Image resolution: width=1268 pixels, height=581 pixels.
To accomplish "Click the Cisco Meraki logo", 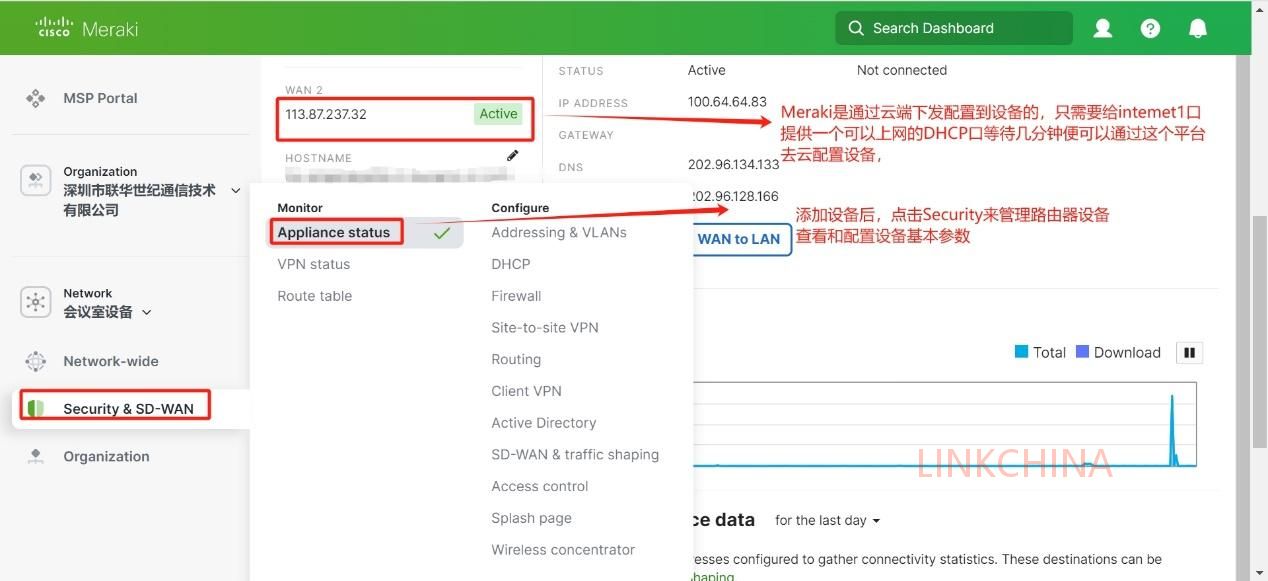I will click(x=87, y=28).
